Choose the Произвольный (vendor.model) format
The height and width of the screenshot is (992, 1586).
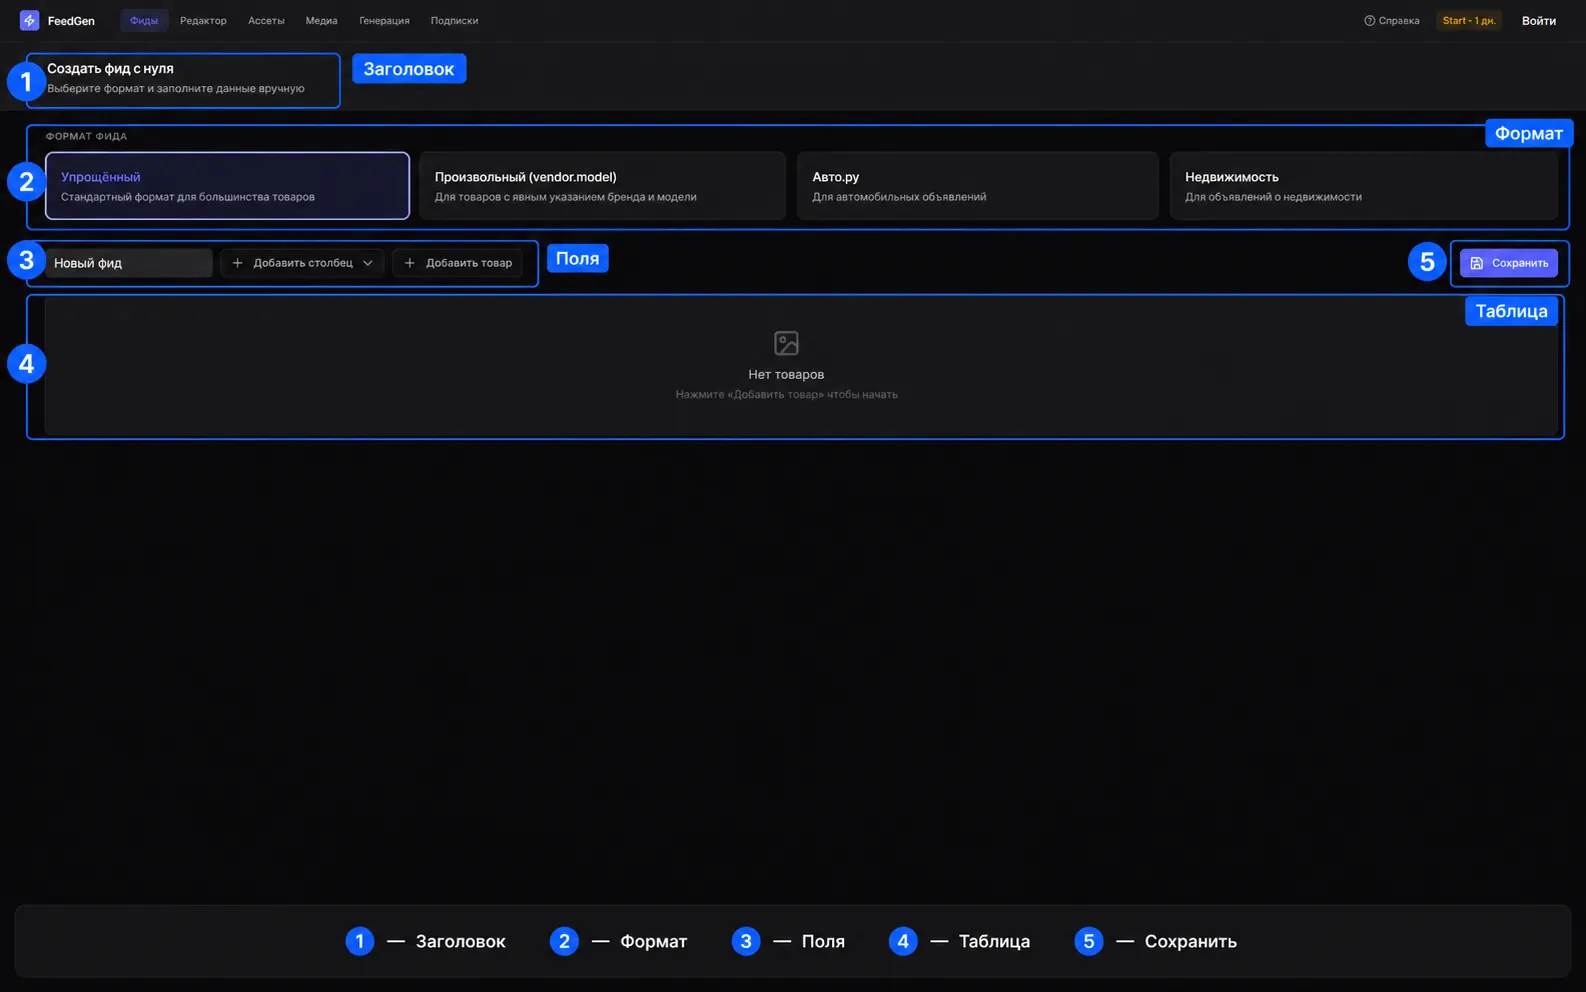coord(602,186)
